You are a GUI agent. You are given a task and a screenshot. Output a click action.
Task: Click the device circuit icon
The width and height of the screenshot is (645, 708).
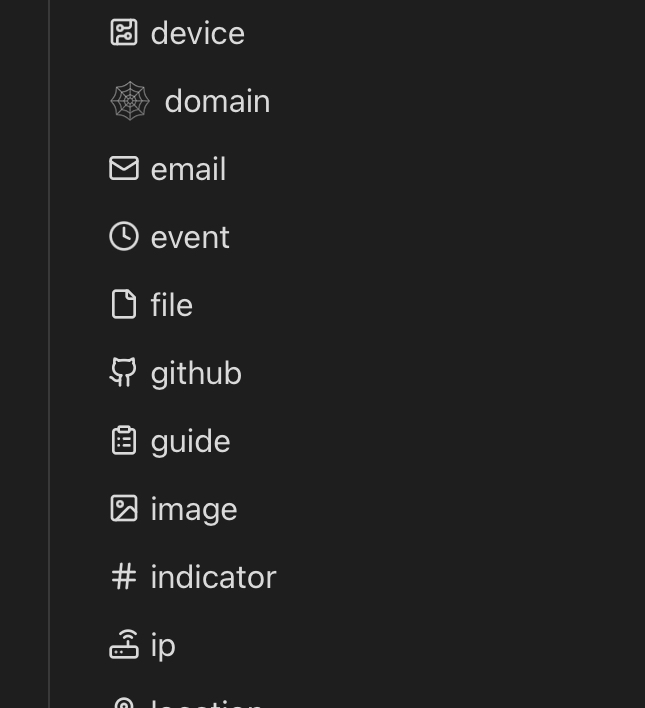124,33
